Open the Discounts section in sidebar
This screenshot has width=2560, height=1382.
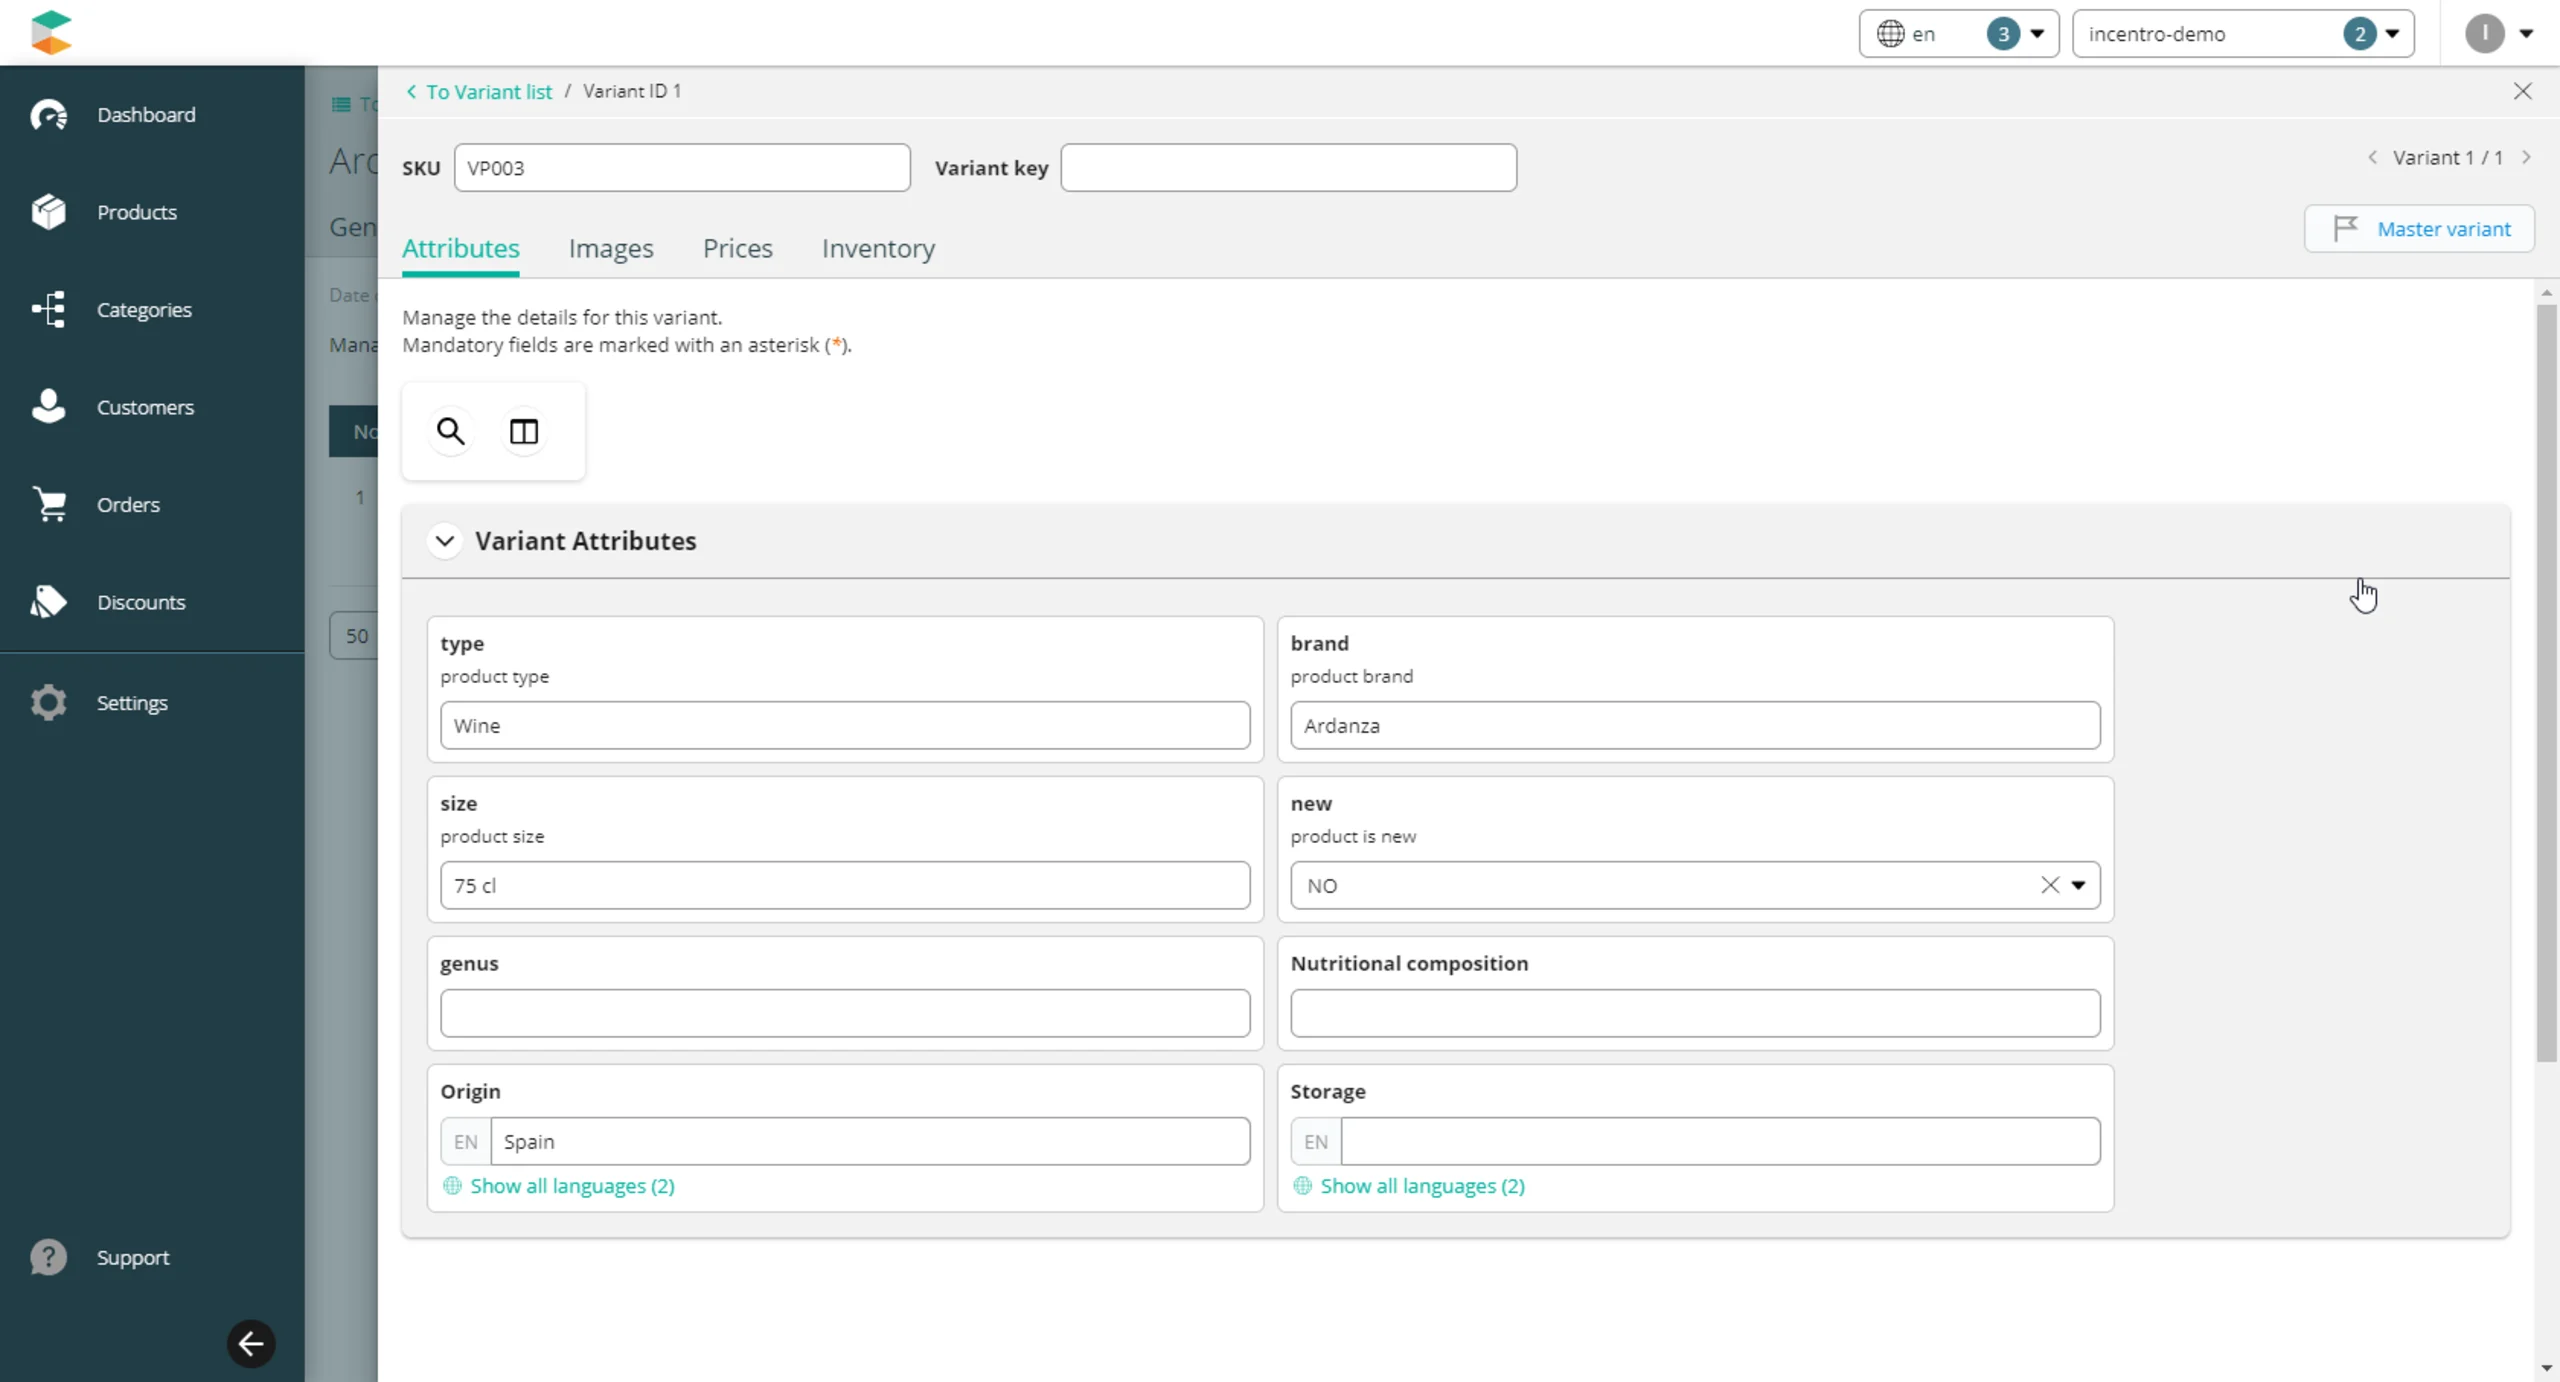140,602
